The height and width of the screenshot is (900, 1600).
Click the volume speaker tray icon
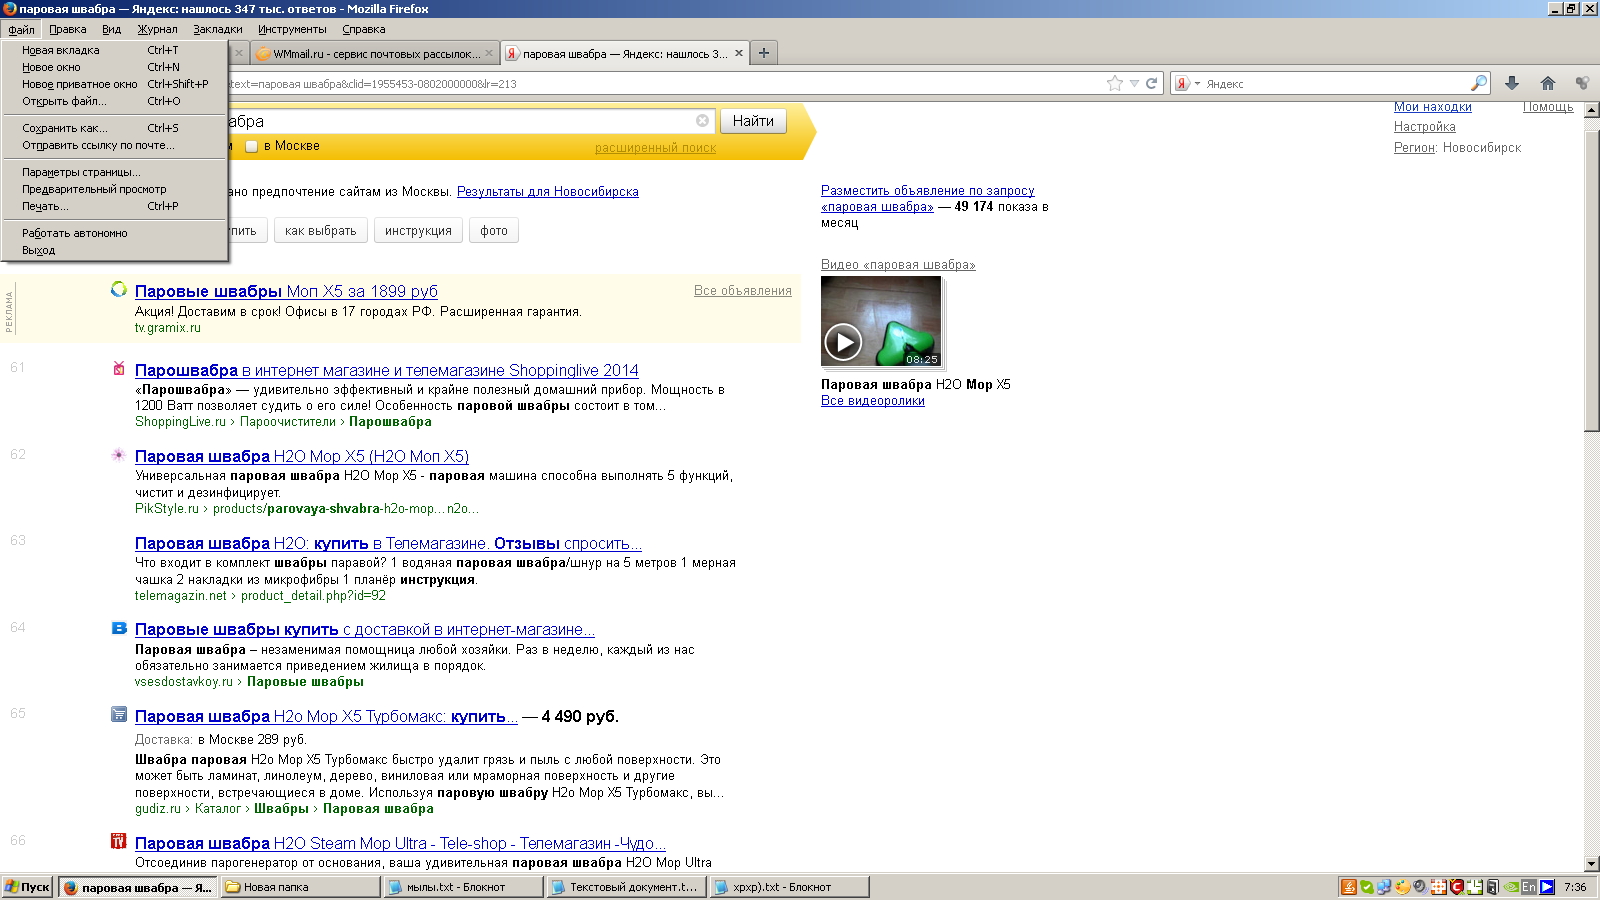[x=1419, y=887]
